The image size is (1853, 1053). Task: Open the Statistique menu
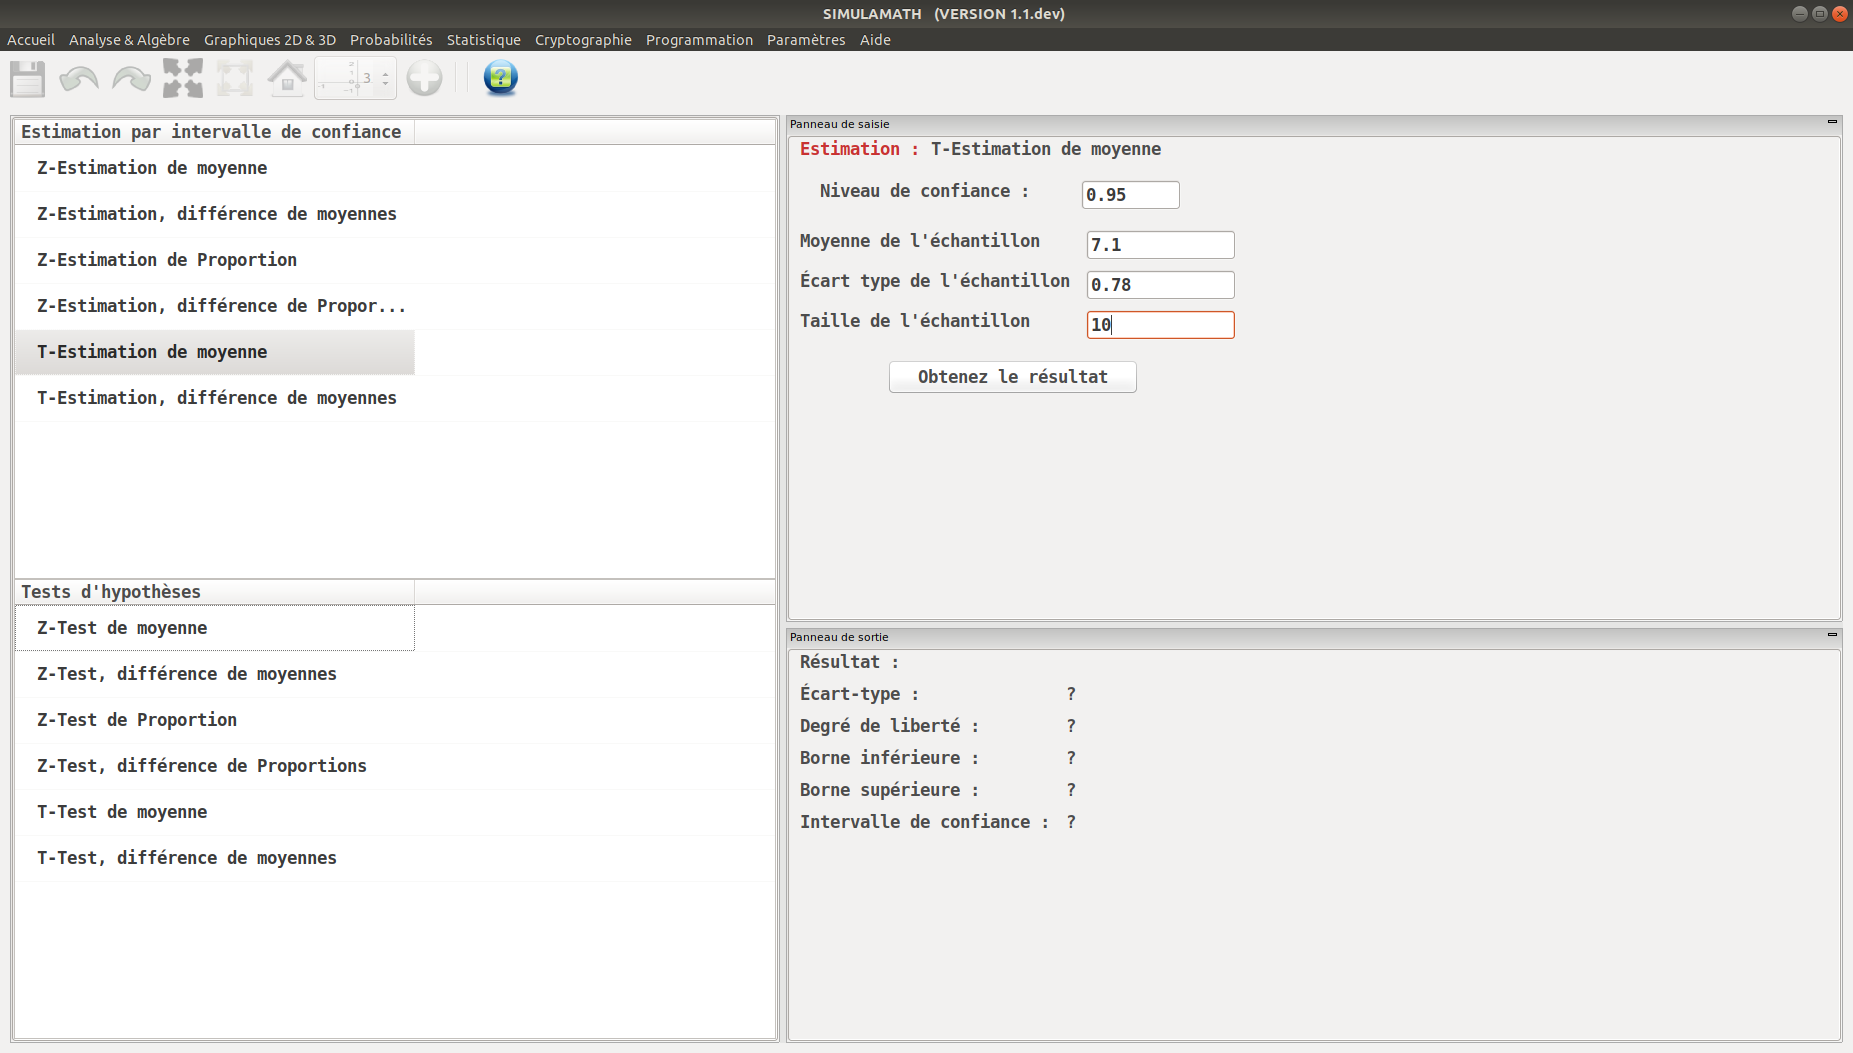[x=484, y=40]
